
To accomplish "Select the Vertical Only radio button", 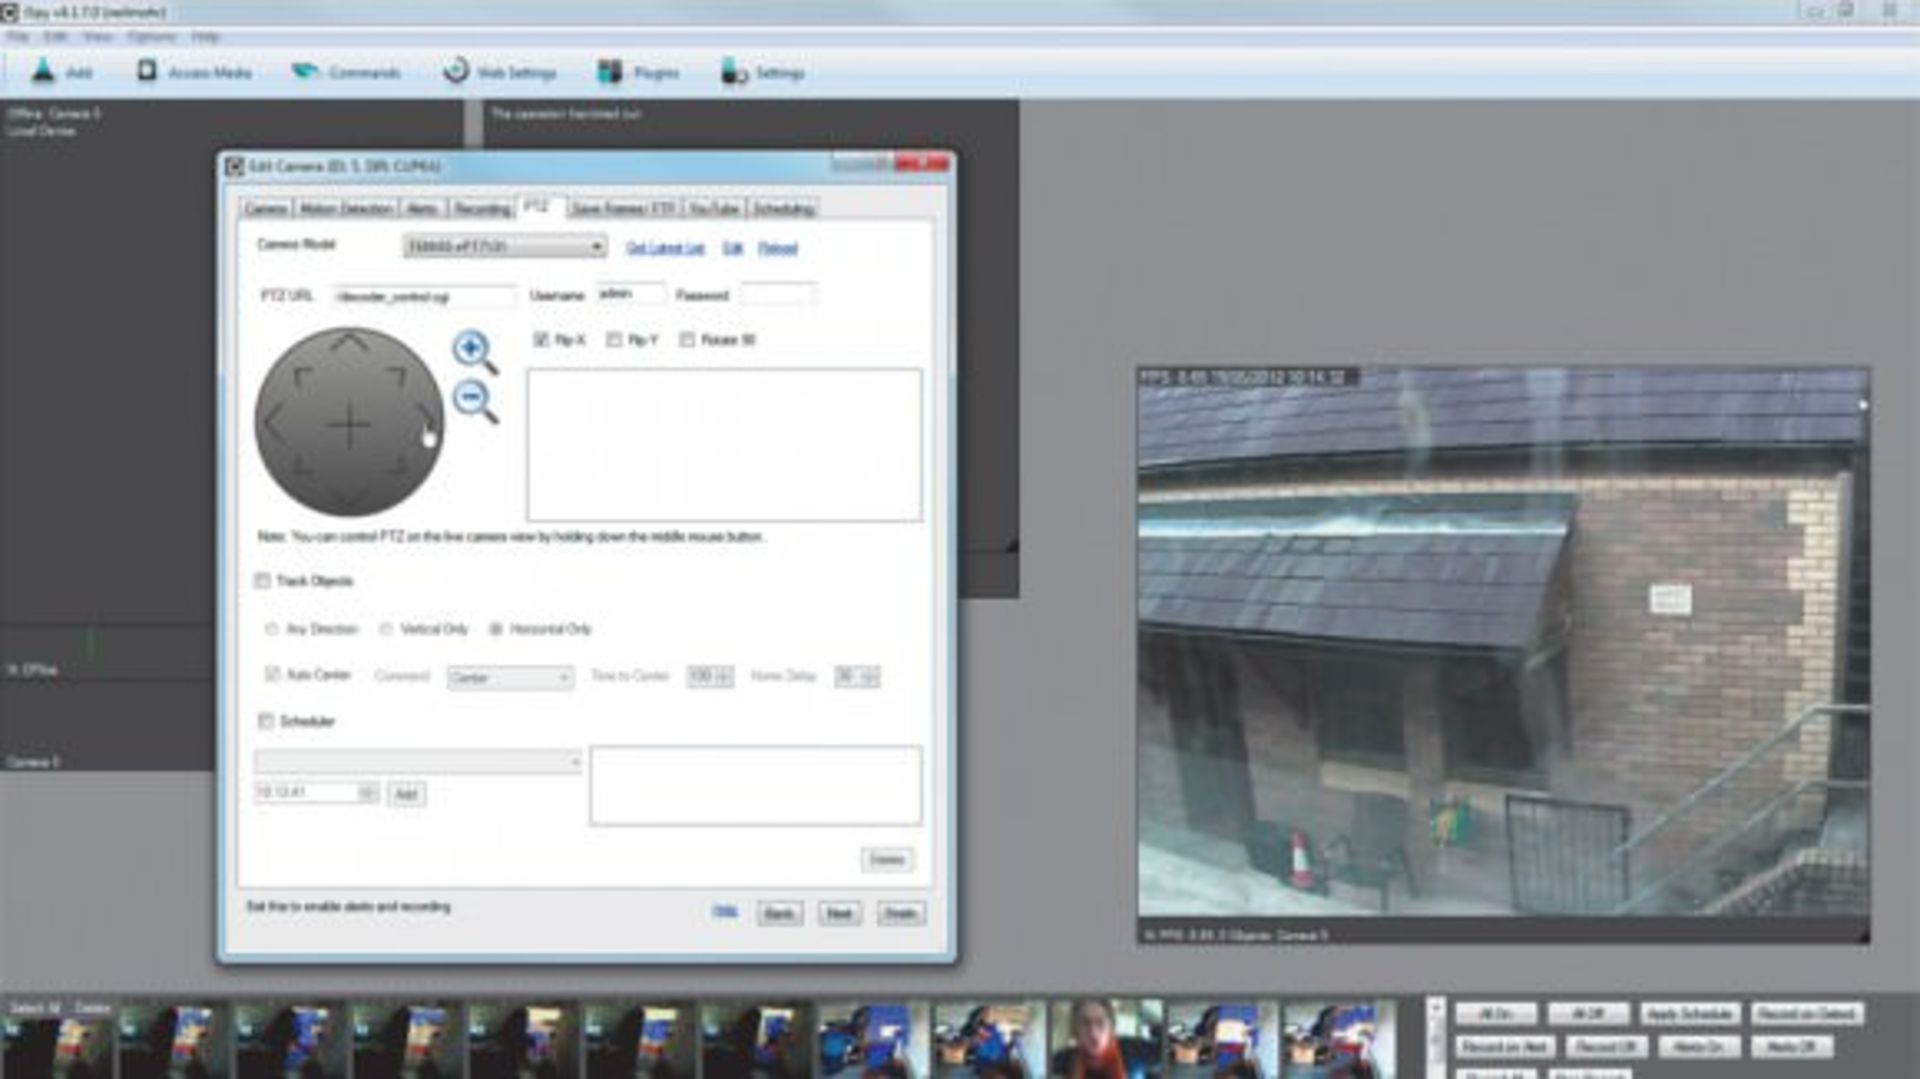I will tap(386, 629).
